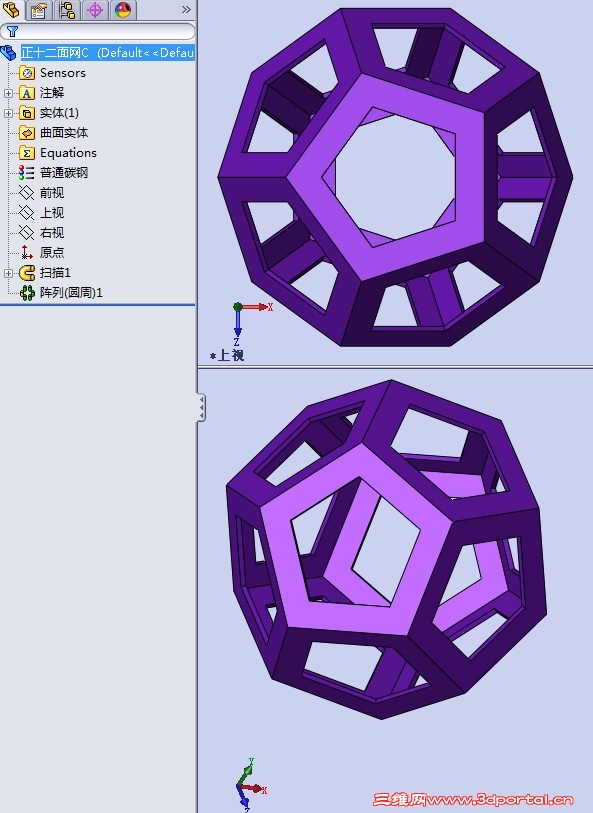Viewport: 593px width, 813px height.
Task: Click the 上视 plane icon
Action: 26,213
